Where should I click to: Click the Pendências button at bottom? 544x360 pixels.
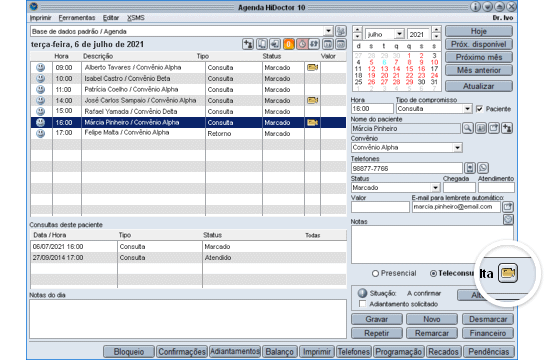click(489, 352)
